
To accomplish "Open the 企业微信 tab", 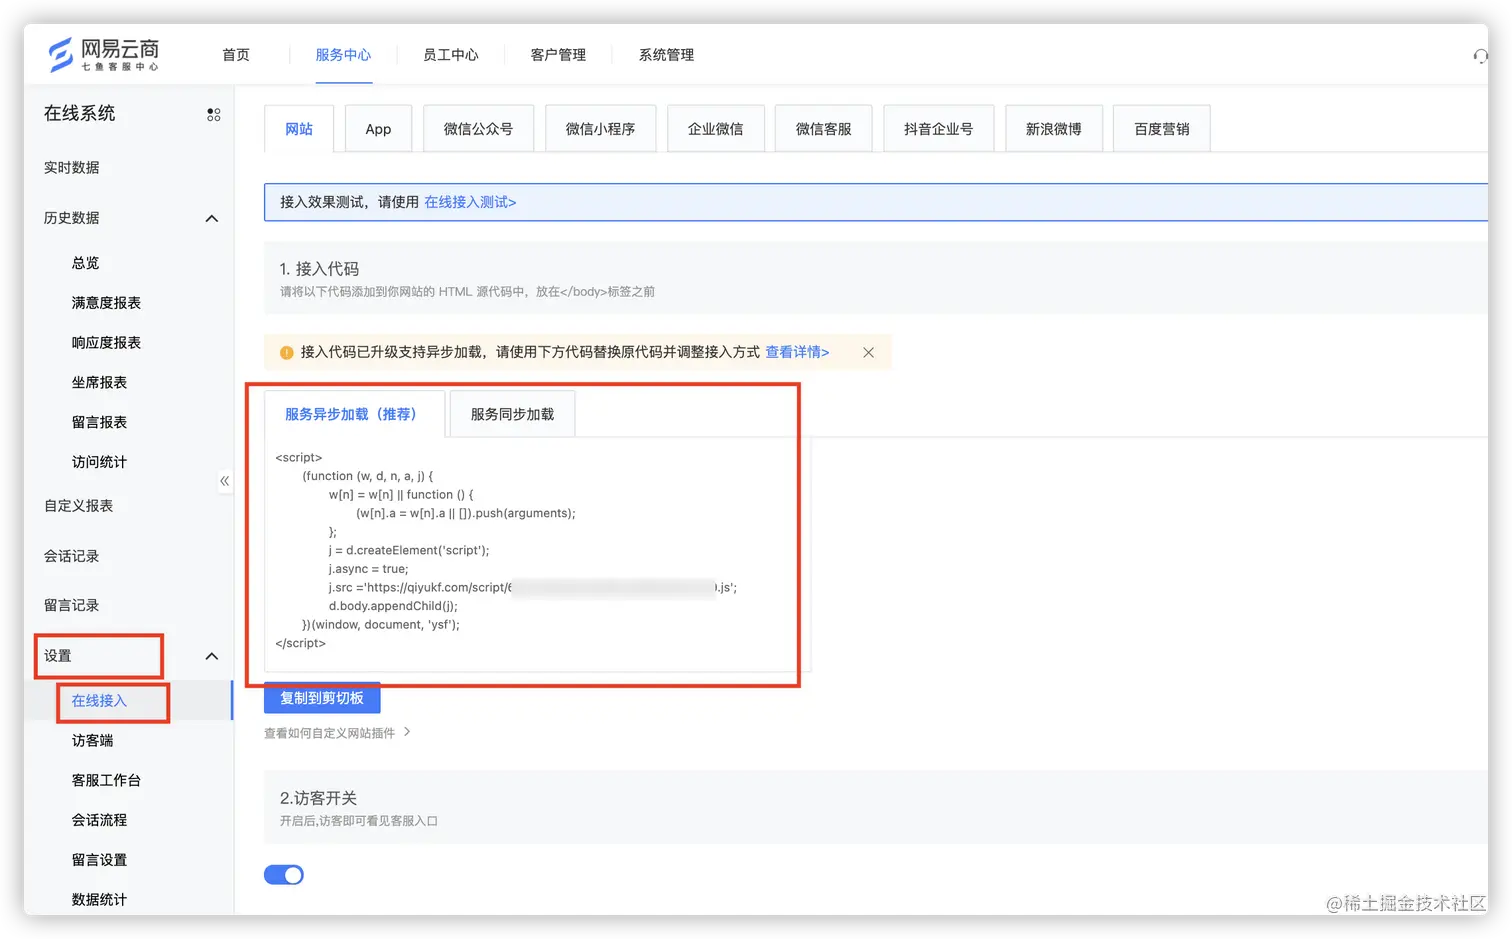I will 715,129.
